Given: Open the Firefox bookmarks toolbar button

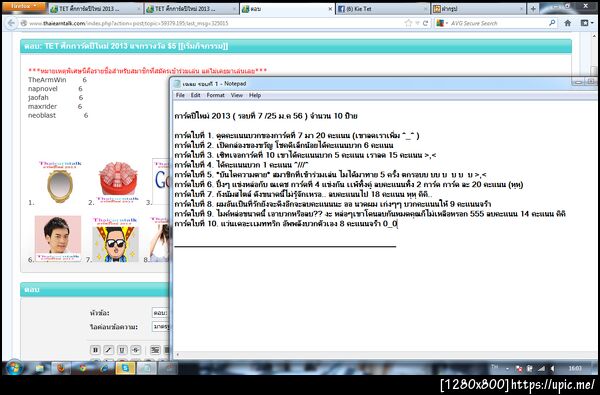Looking at the screenshot, I should pos(586,23).
